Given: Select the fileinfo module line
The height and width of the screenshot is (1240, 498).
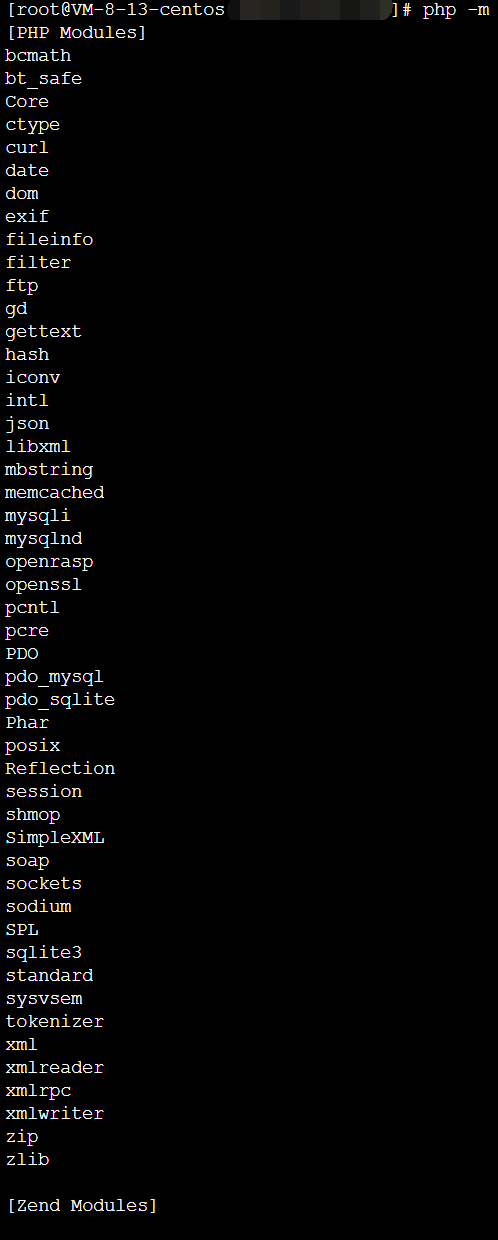Looking at the screenshot, I should tap(49, 240).
